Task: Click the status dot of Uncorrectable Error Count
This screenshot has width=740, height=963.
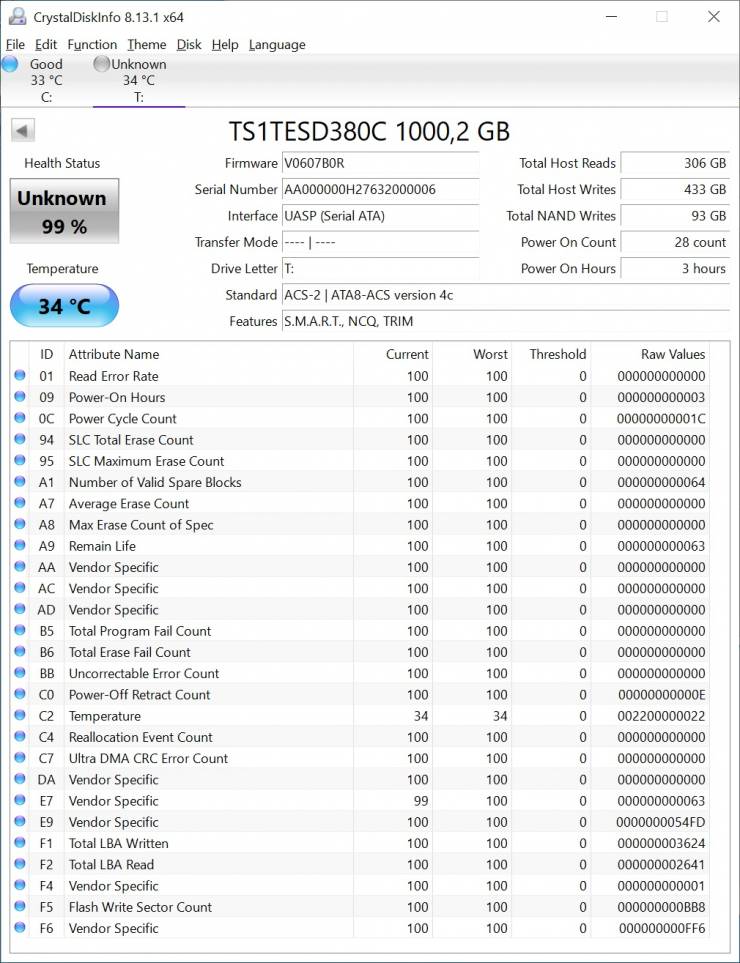Action: [20, 673]
